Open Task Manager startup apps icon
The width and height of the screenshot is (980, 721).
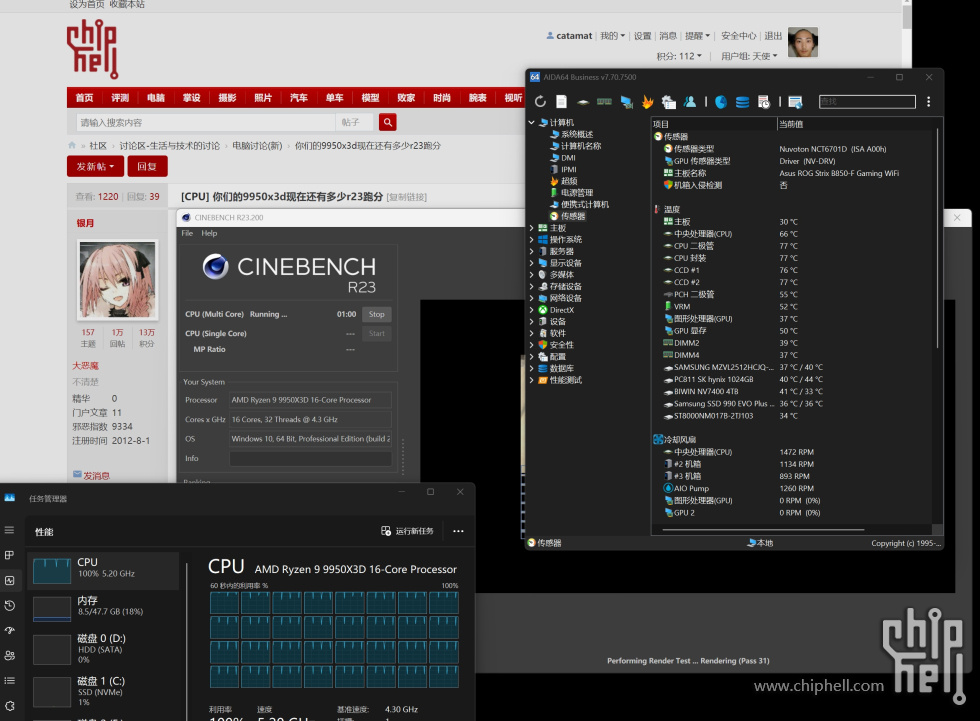(9, 630)
